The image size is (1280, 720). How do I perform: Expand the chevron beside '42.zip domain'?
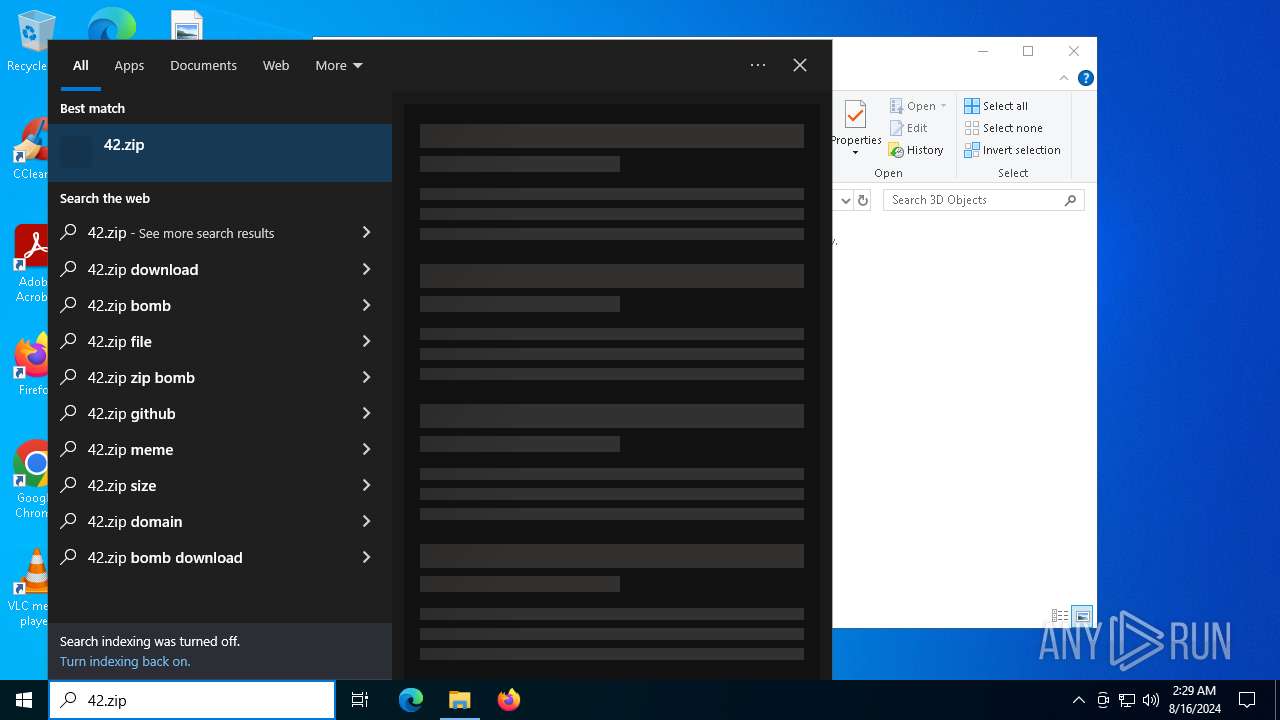366,521
